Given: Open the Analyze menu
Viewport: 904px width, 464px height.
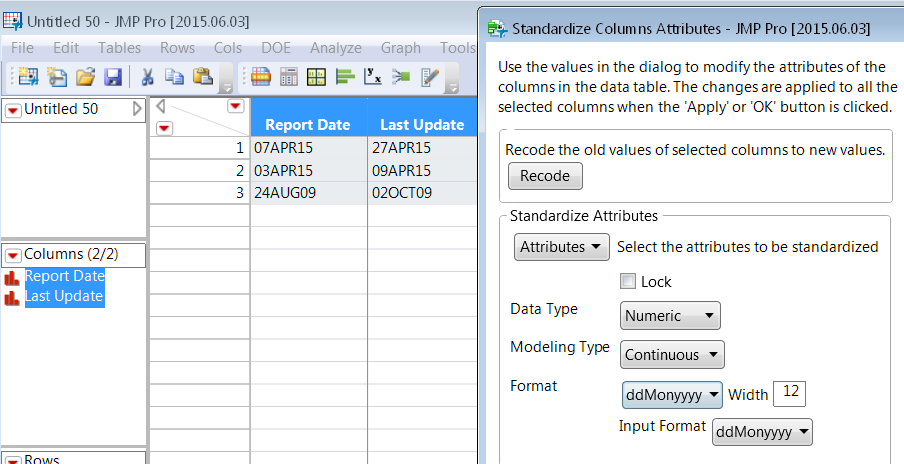Looking at the screenshot, I should click(x=336, y=48).
